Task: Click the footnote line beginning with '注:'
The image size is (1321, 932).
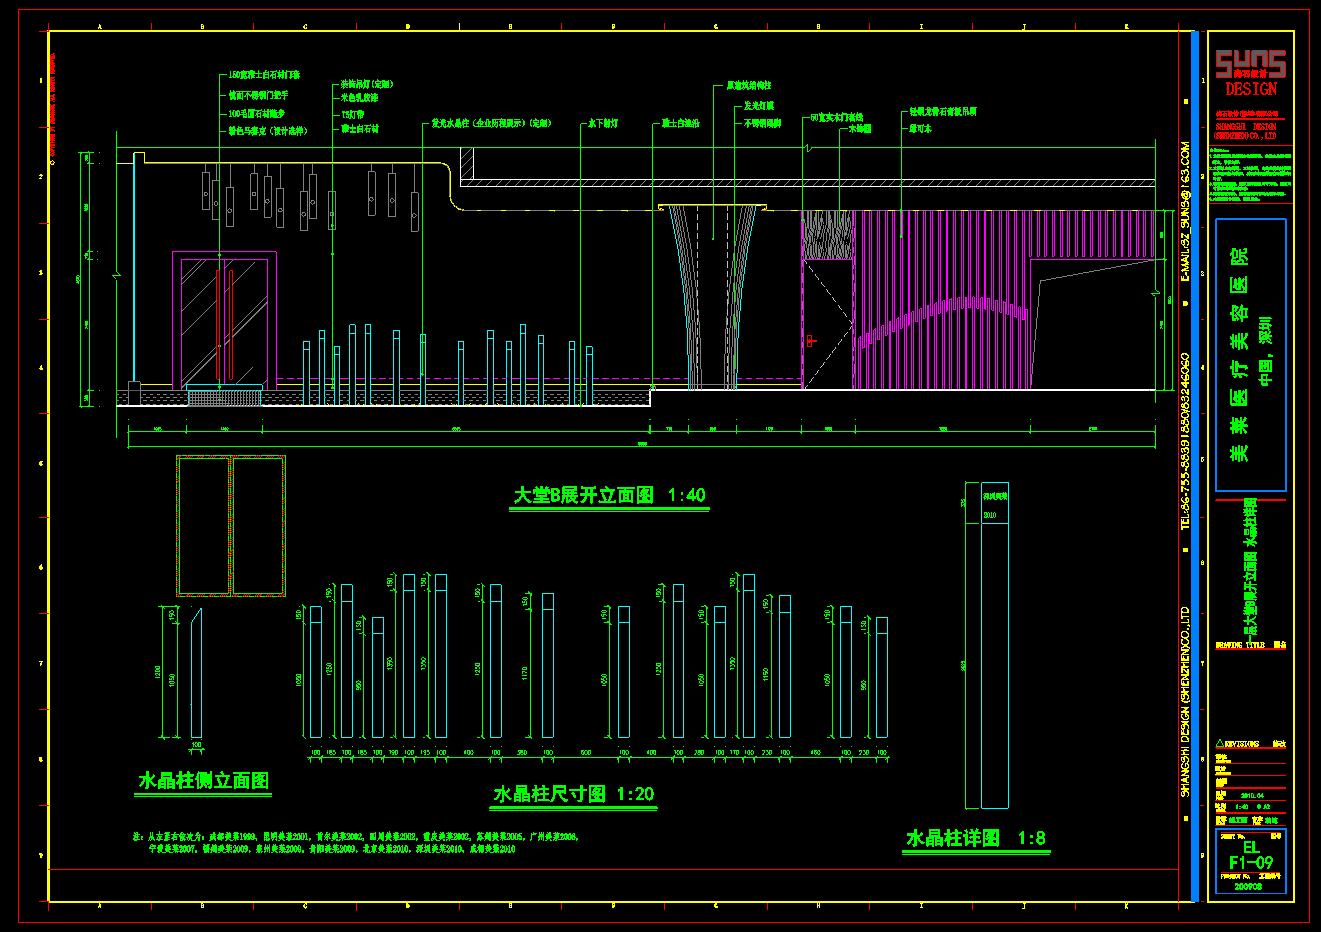Action: click(355, 836)
